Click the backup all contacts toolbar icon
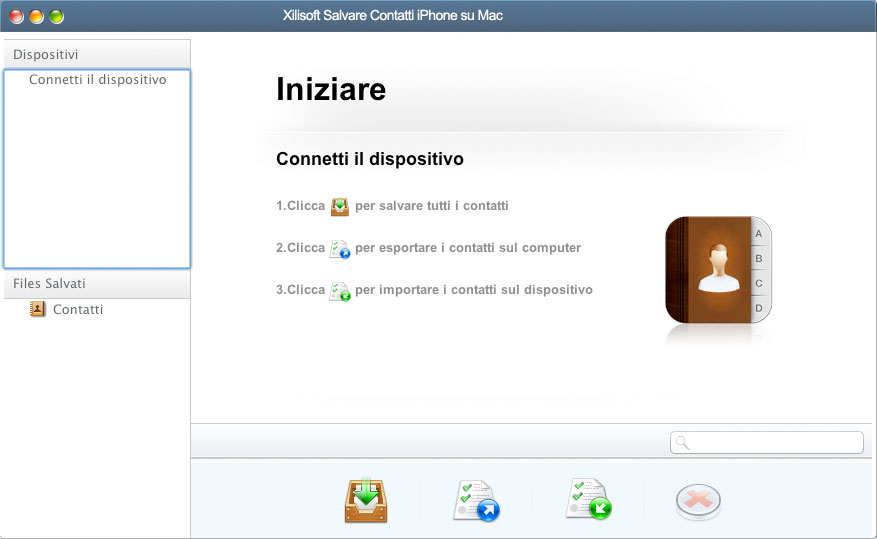 point(366,500)
